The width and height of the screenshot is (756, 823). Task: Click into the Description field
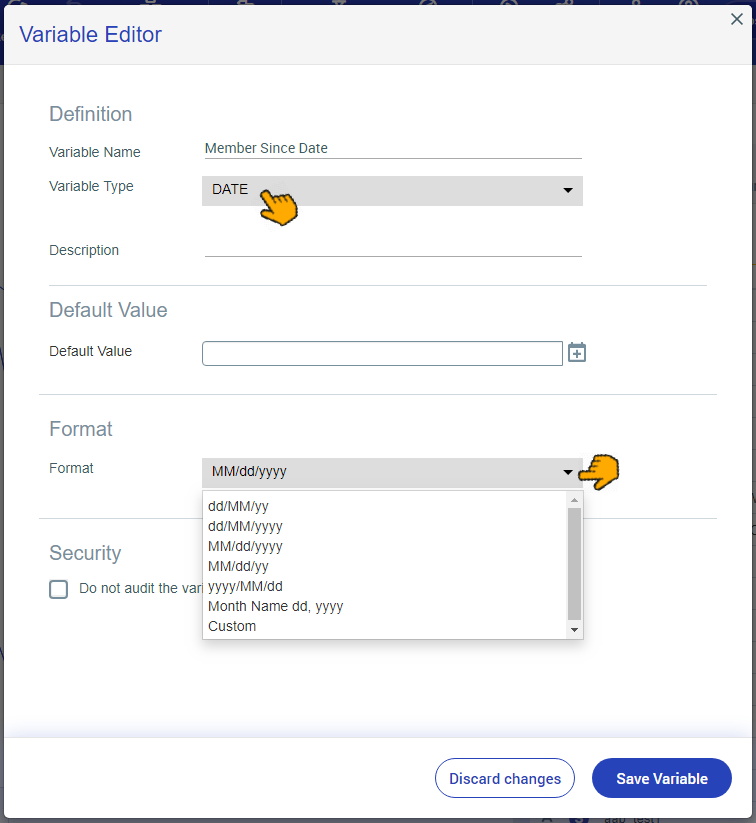[x=393, y=247]
